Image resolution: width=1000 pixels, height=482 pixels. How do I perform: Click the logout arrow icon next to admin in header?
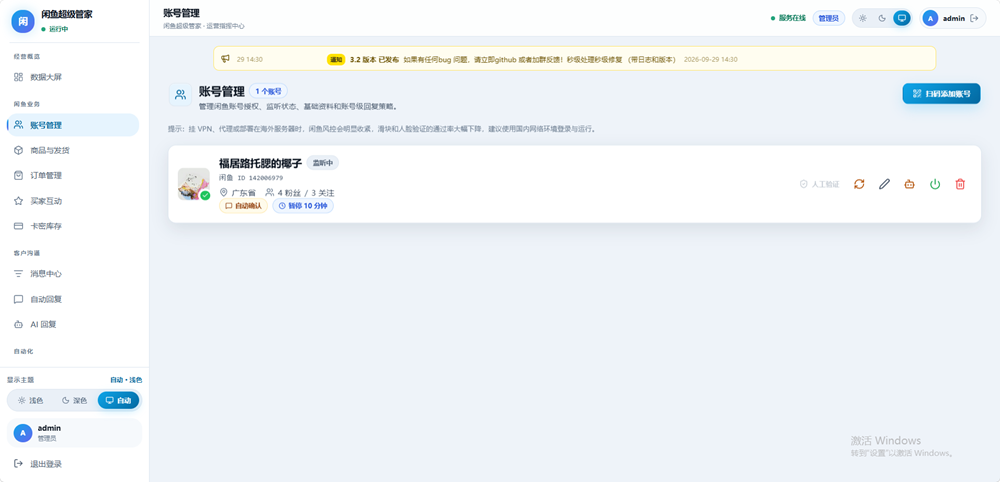pos(974,18)
